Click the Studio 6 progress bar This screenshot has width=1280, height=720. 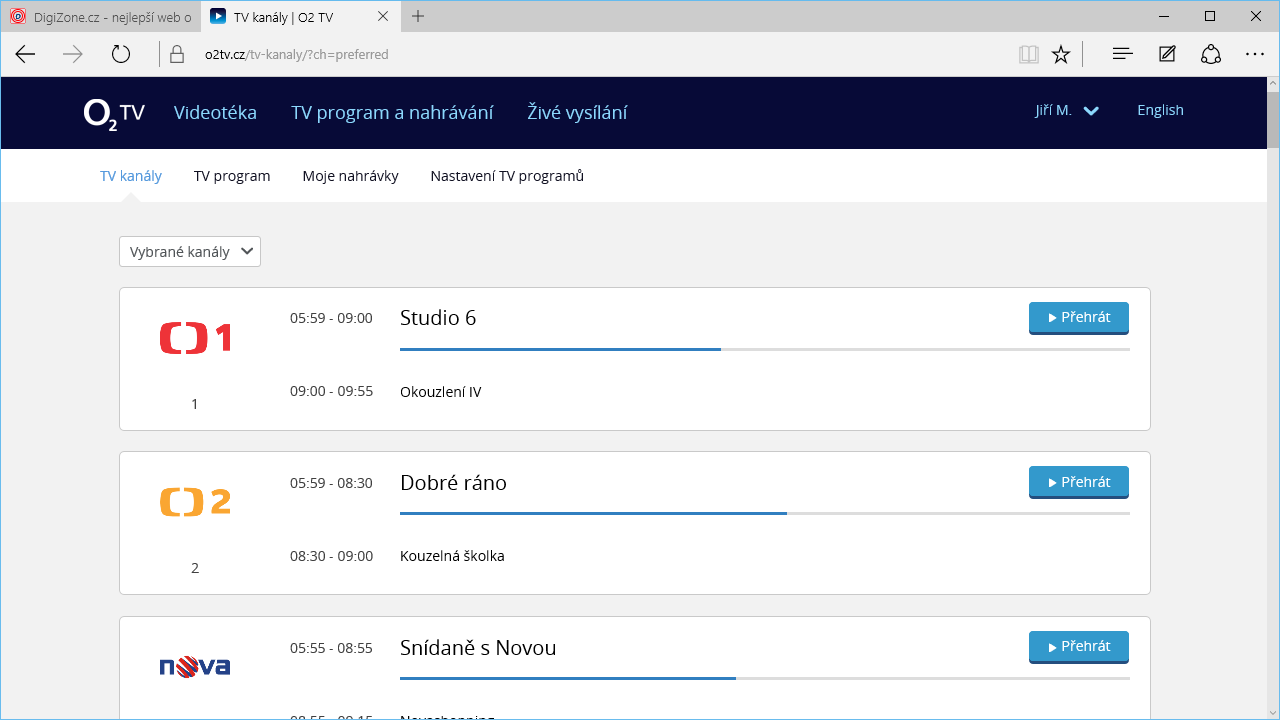point(765,349)
